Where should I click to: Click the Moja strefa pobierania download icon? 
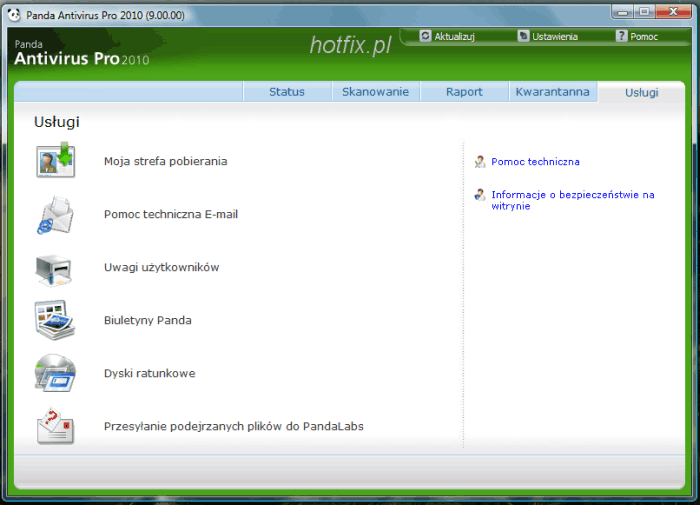click(x=56, y=161)
